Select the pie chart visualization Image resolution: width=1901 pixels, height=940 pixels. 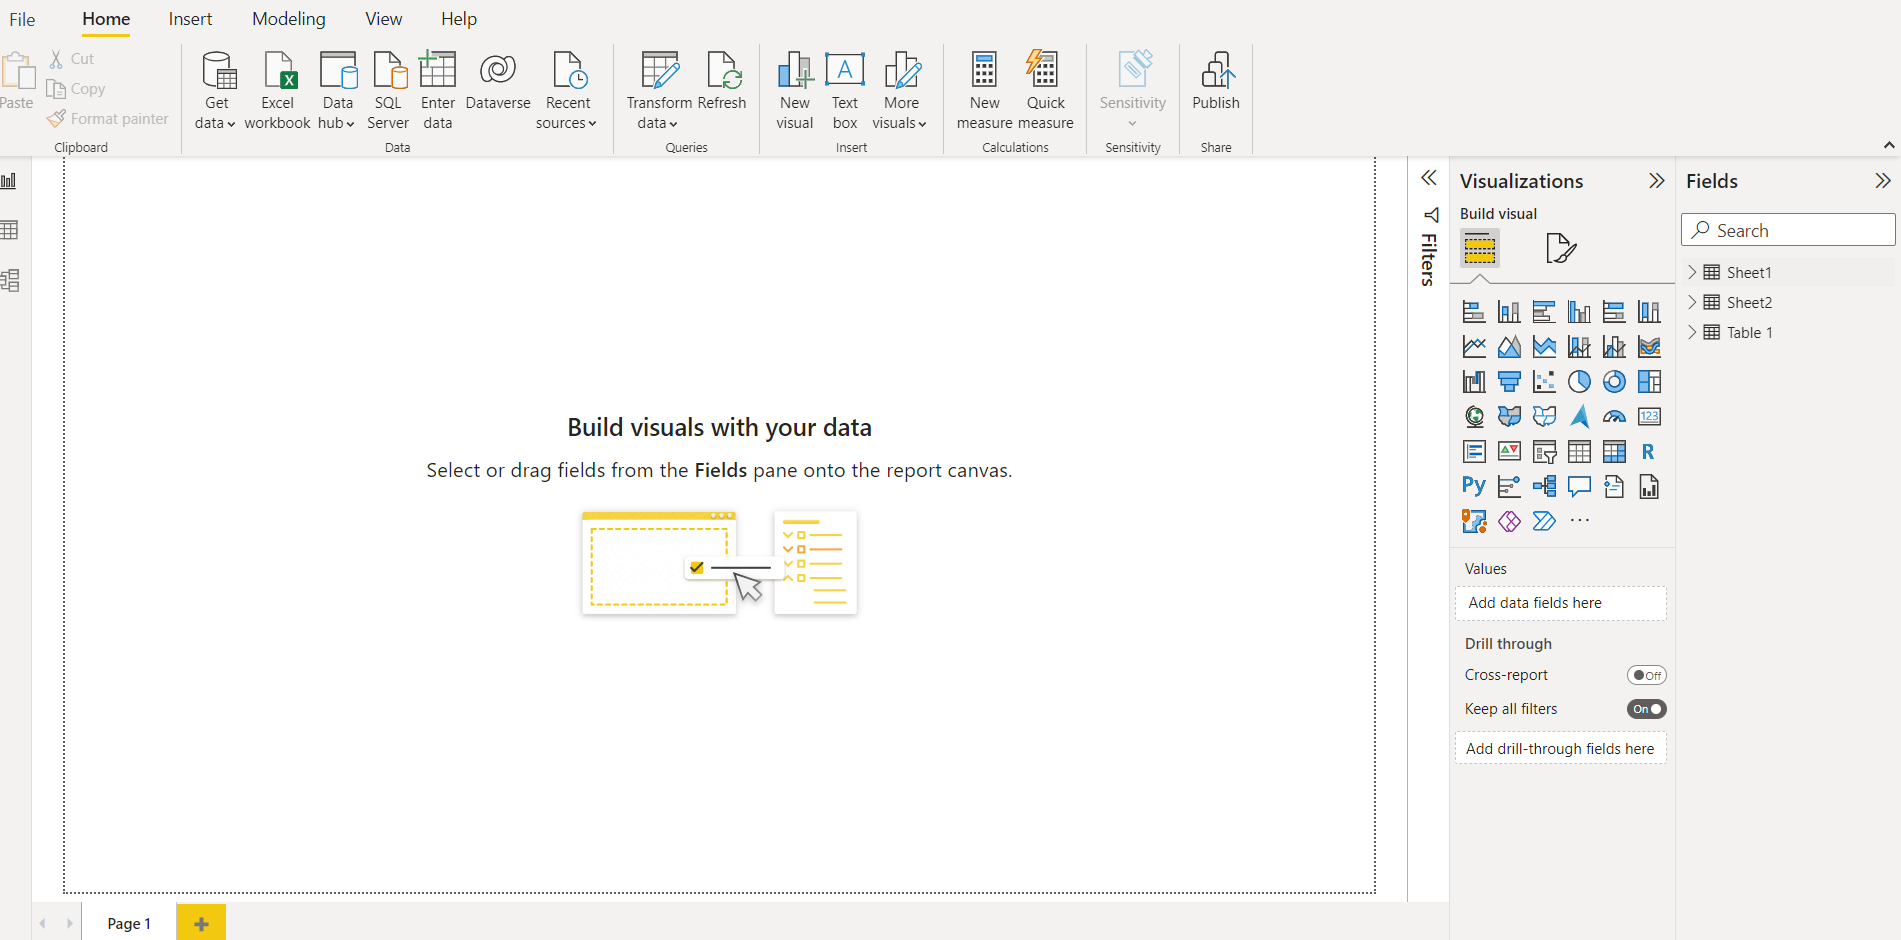click(x=1579, y=382)
